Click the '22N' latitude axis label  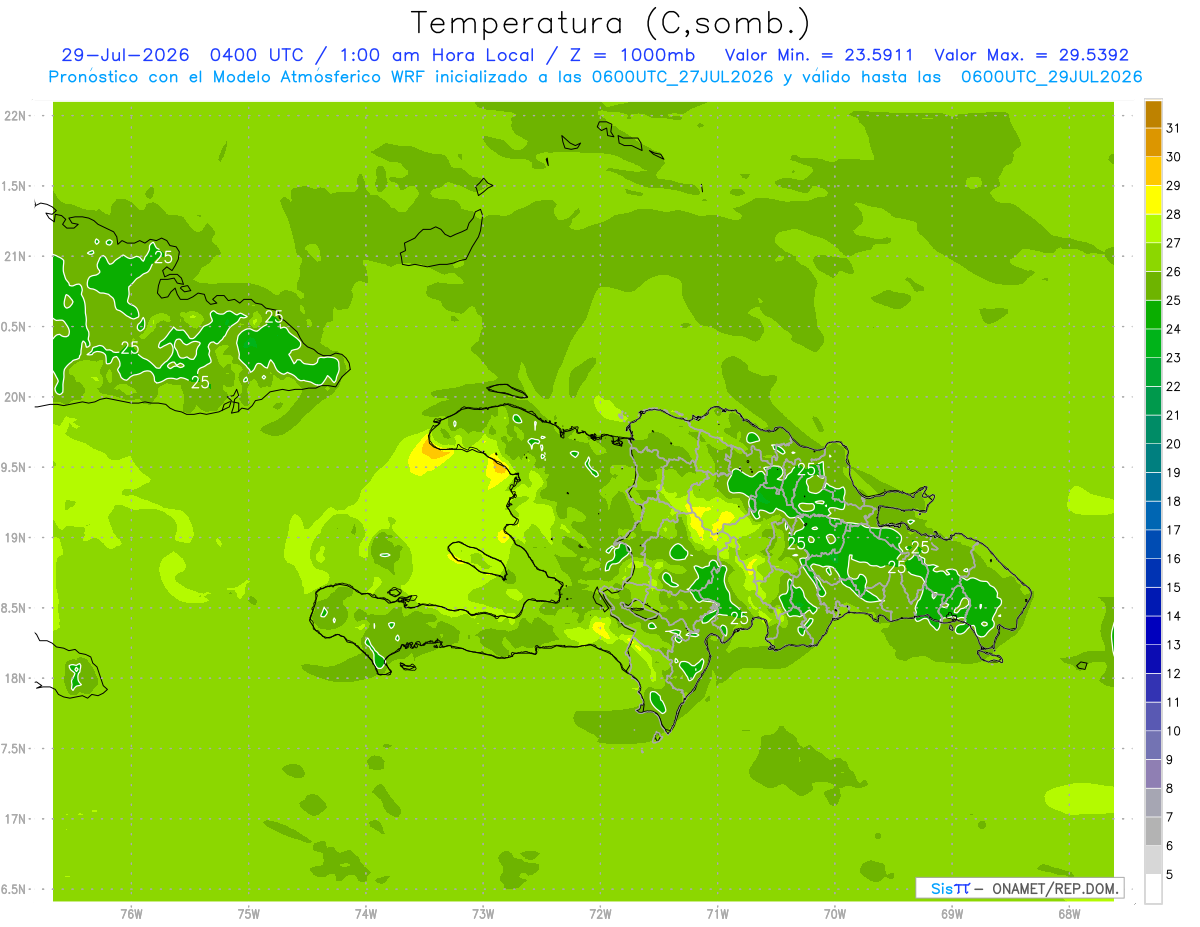[x=17, y=116]
